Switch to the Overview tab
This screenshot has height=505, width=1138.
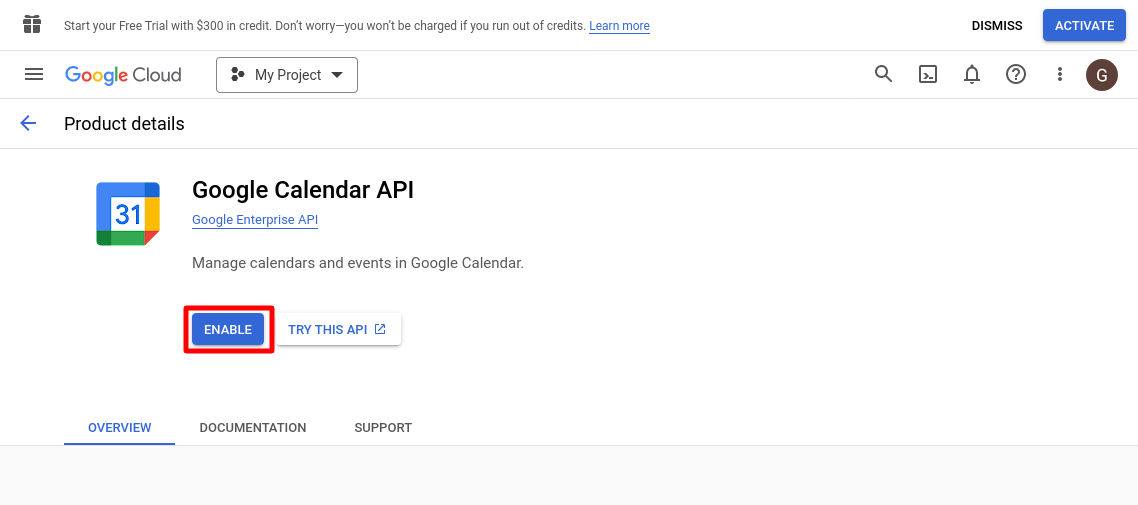click(120, 427)
